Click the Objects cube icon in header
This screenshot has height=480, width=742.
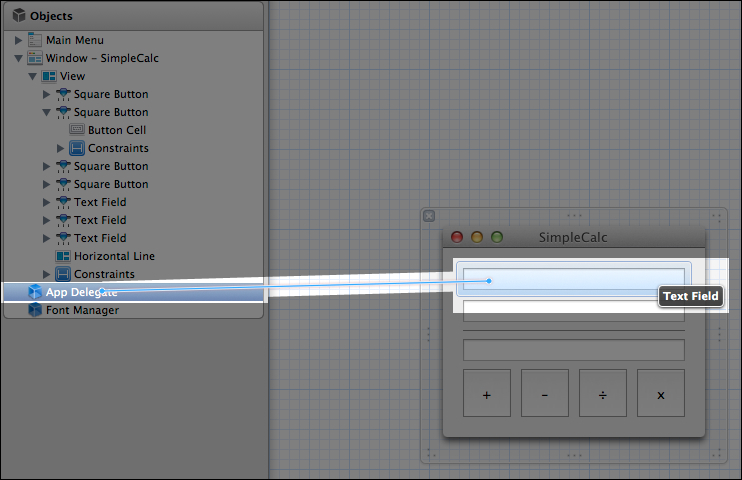19,15
